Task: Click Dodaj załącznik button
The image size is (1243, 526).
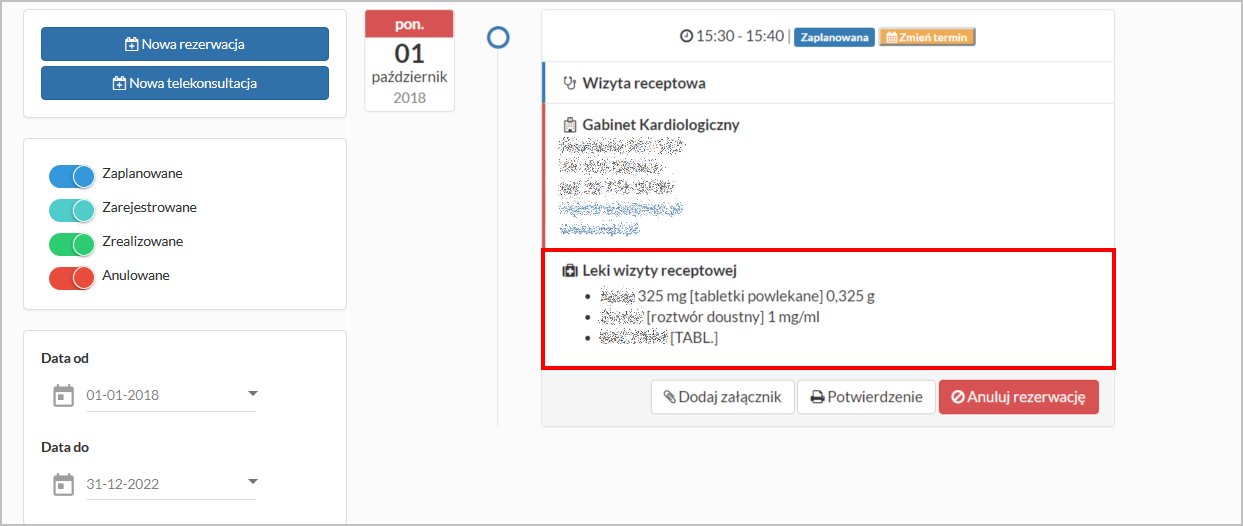Action: (x=723, y=397)
